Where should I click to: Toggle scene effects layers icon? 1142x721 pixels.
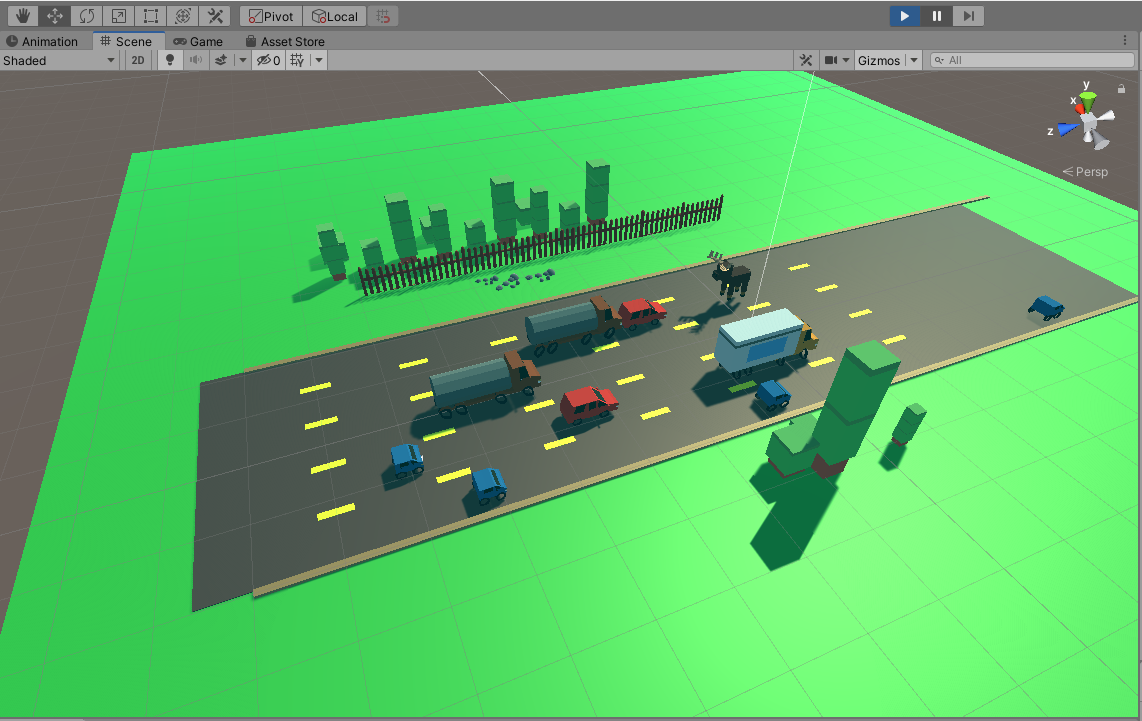click(x=221, y=60)
